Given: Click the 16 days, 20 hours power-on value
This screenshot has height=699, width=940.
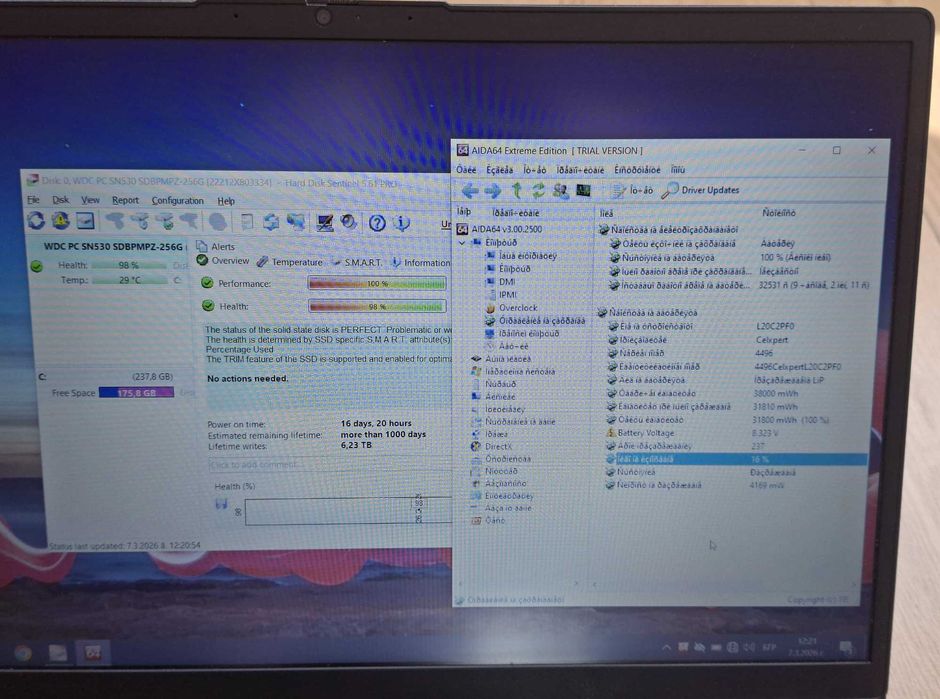Looking at the screenshot, I should pos(376,423).
